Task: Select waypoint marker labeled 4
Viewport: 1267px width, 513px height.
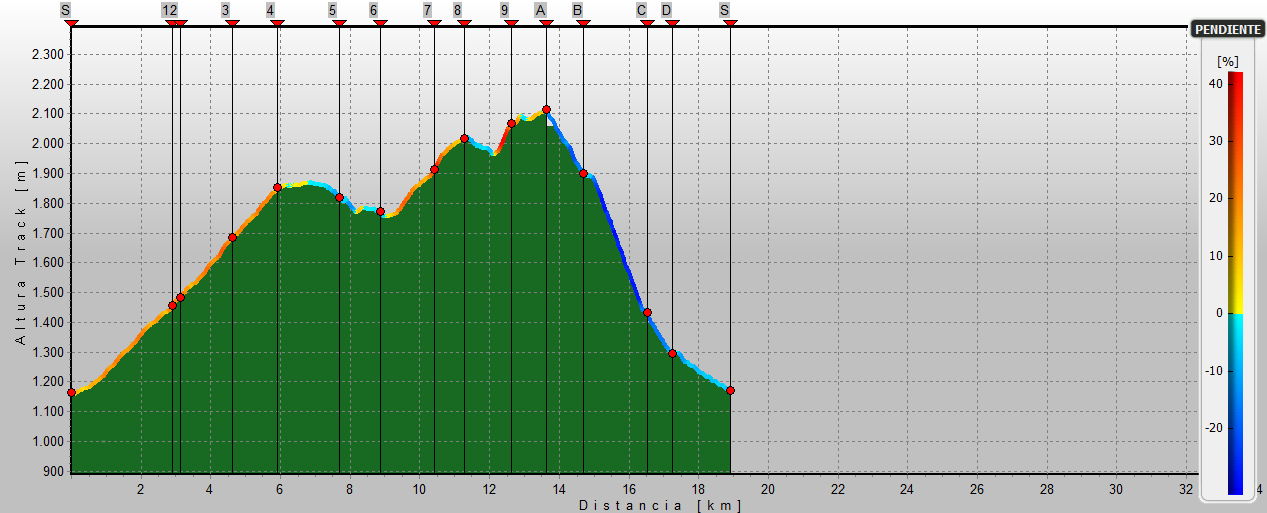Action: (271, 10)
